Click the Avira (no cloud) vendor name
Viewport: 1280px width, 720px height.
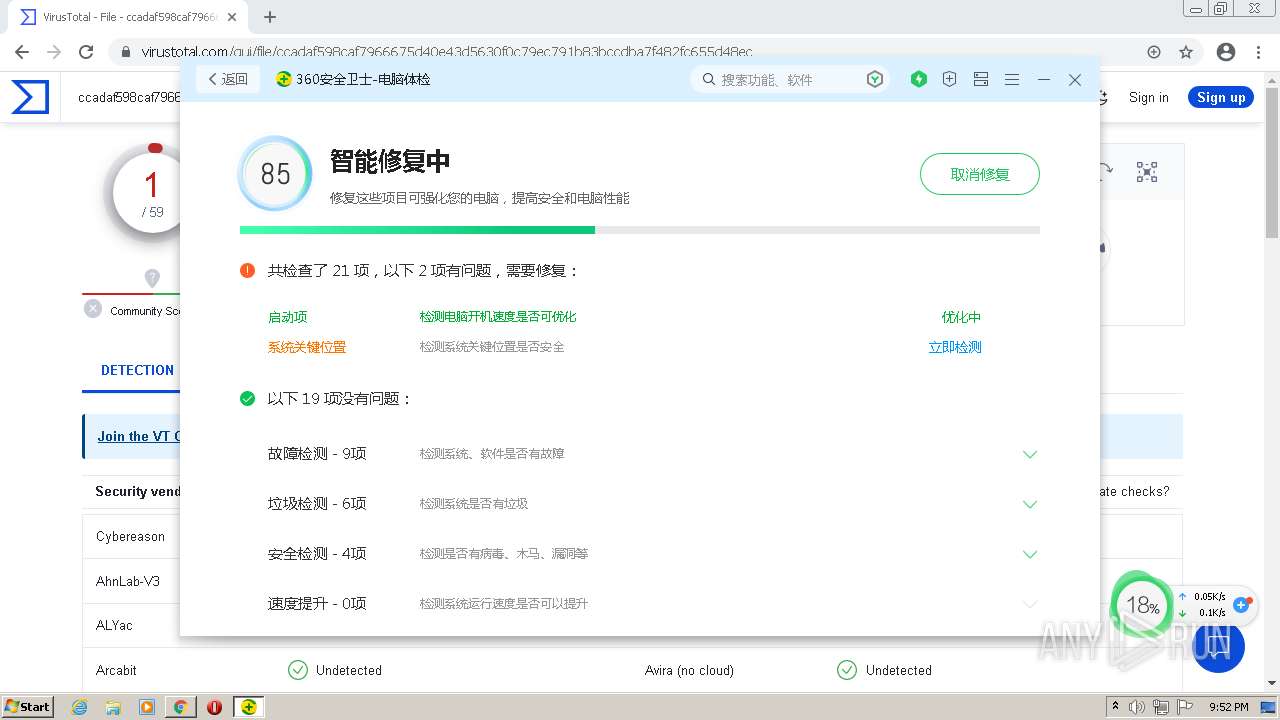(689, 670)
